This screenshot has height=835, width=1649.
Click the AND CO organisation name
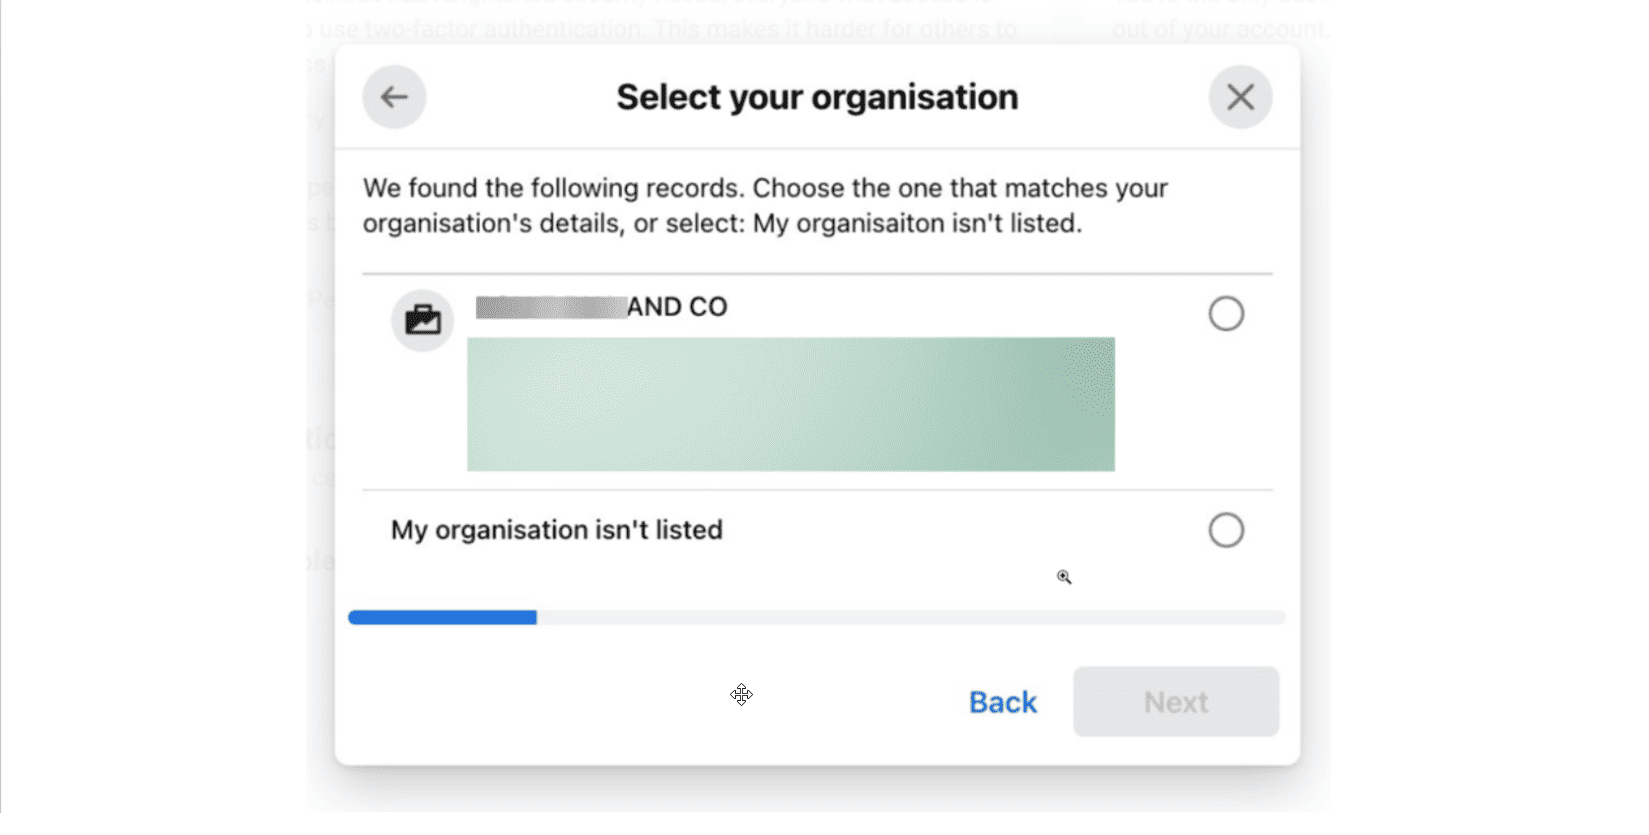677,307
